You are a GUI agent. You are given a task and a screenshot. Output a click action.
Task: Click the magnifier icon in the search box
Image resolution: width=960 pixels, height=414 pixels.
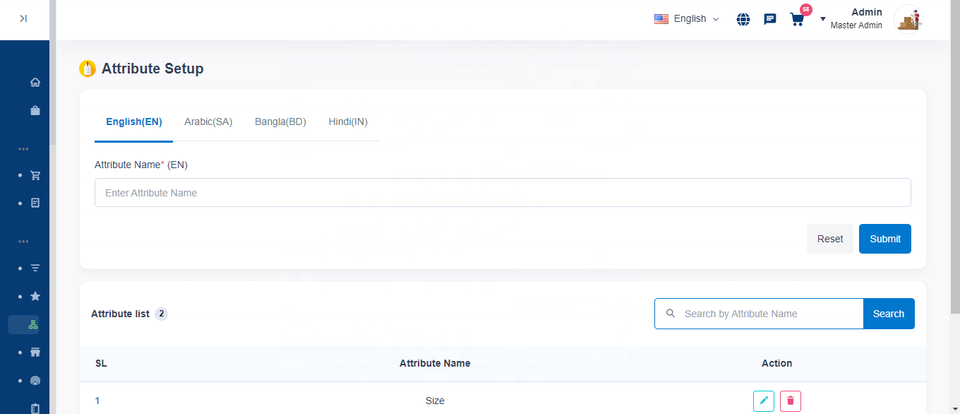(670, 314)
